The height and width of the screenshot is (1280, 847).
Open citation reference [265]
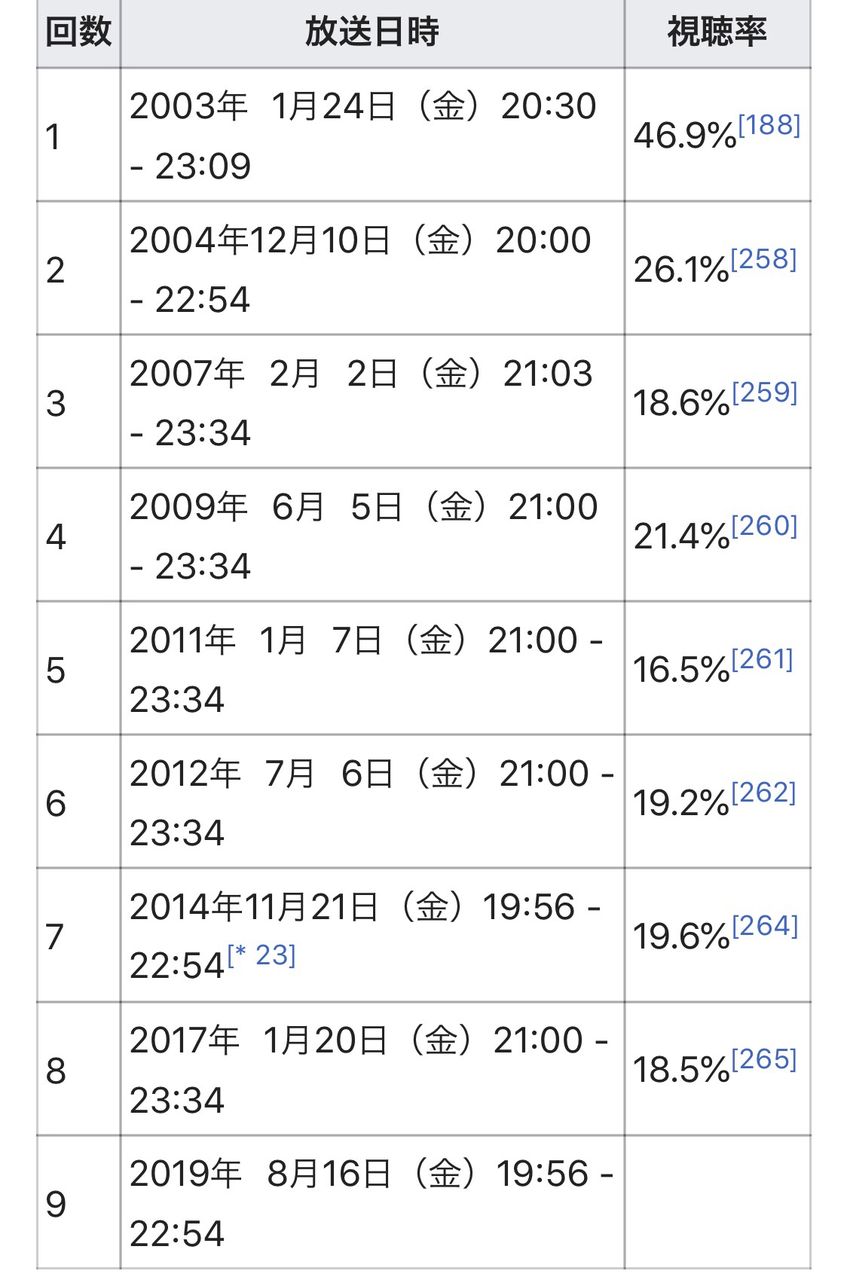[x=765, y=1060]
